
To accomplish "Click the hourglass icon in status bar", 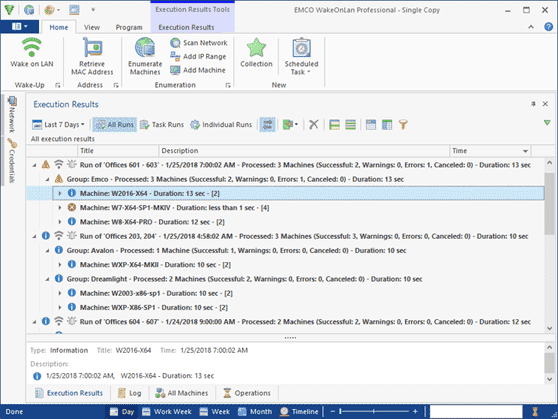I will pos(535,412).
